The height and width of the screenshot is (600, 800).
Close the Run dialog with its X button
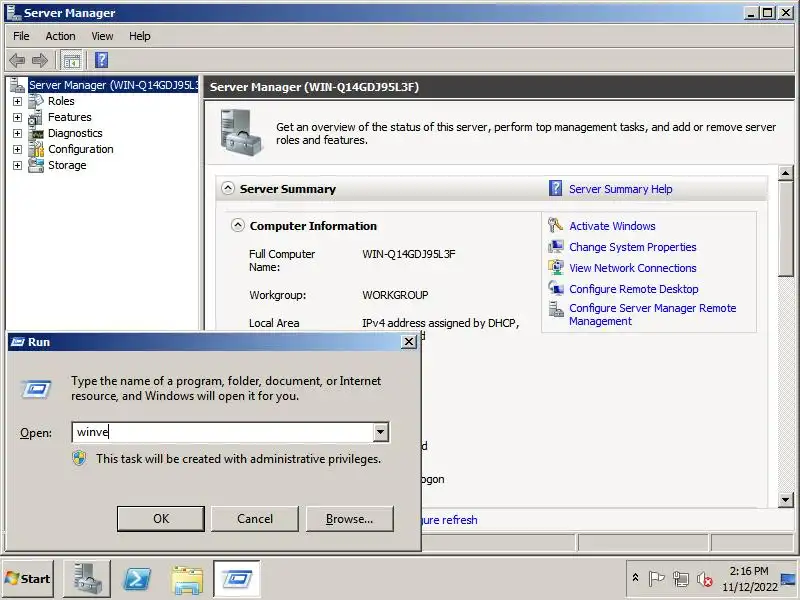click(409, 342)
